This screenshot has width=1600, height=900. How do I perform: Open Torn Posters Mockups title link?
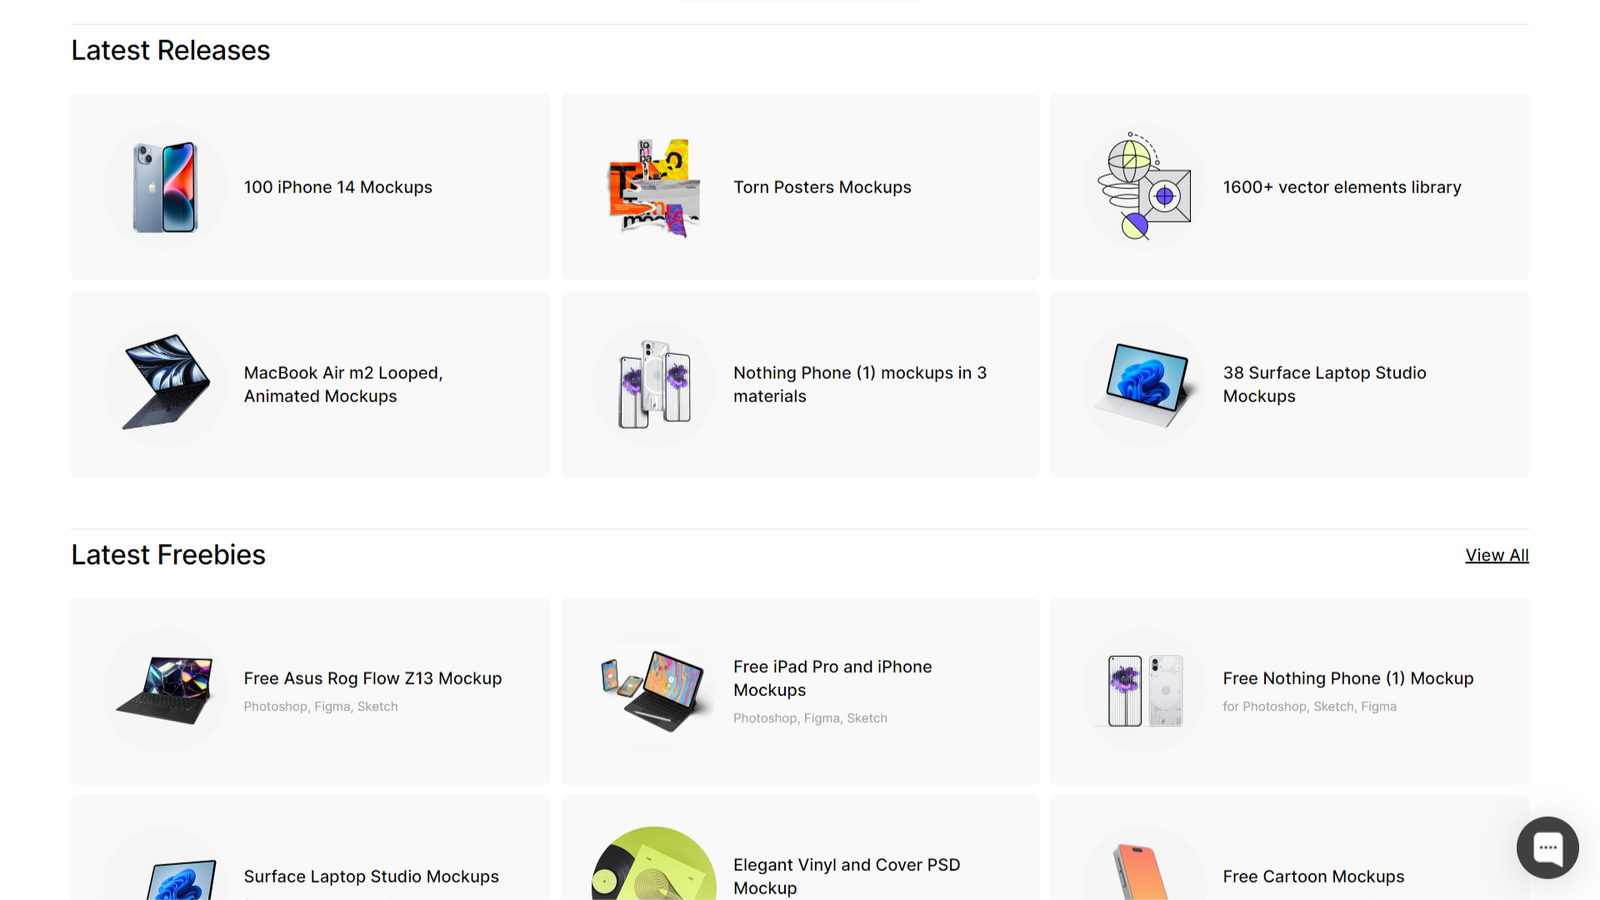coord(822,187)
